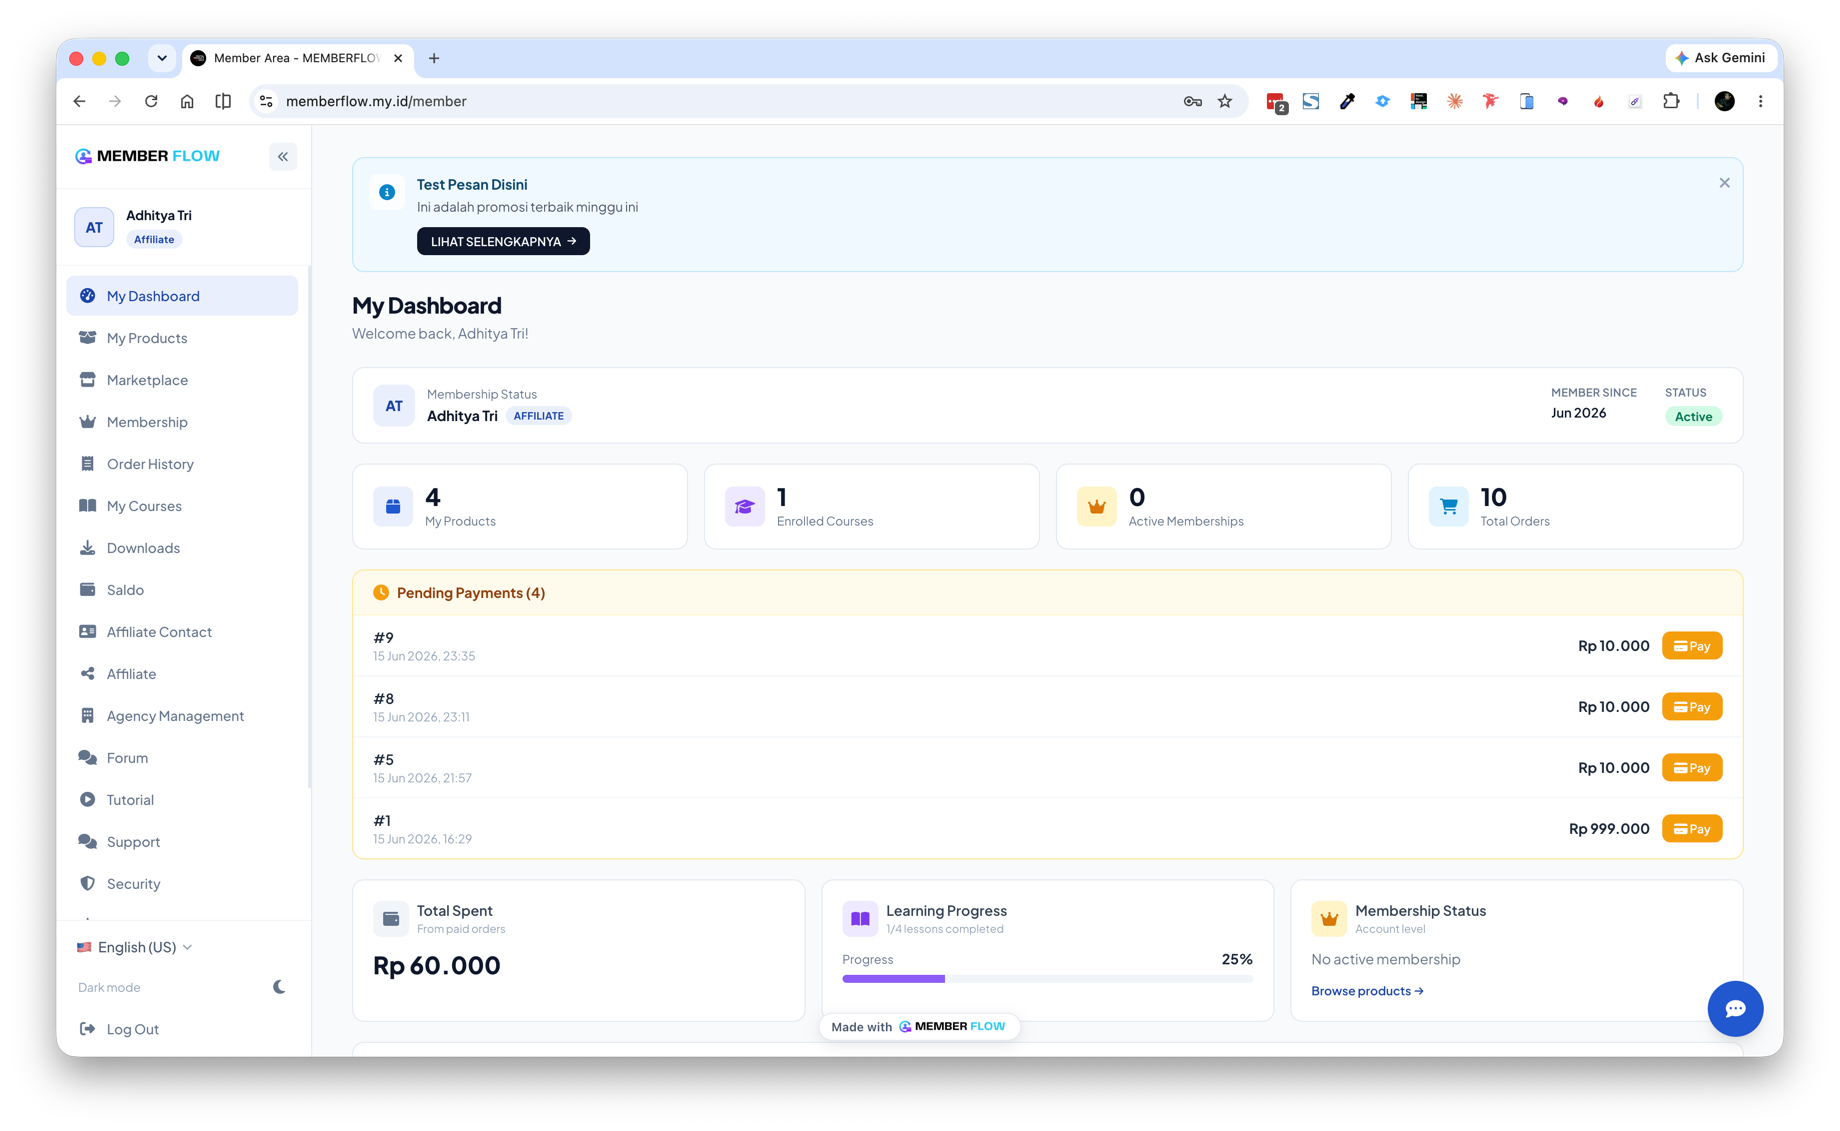Bookmark this page with the star icon
Screen dimensions: 1840x1131
coord(1225,101)
